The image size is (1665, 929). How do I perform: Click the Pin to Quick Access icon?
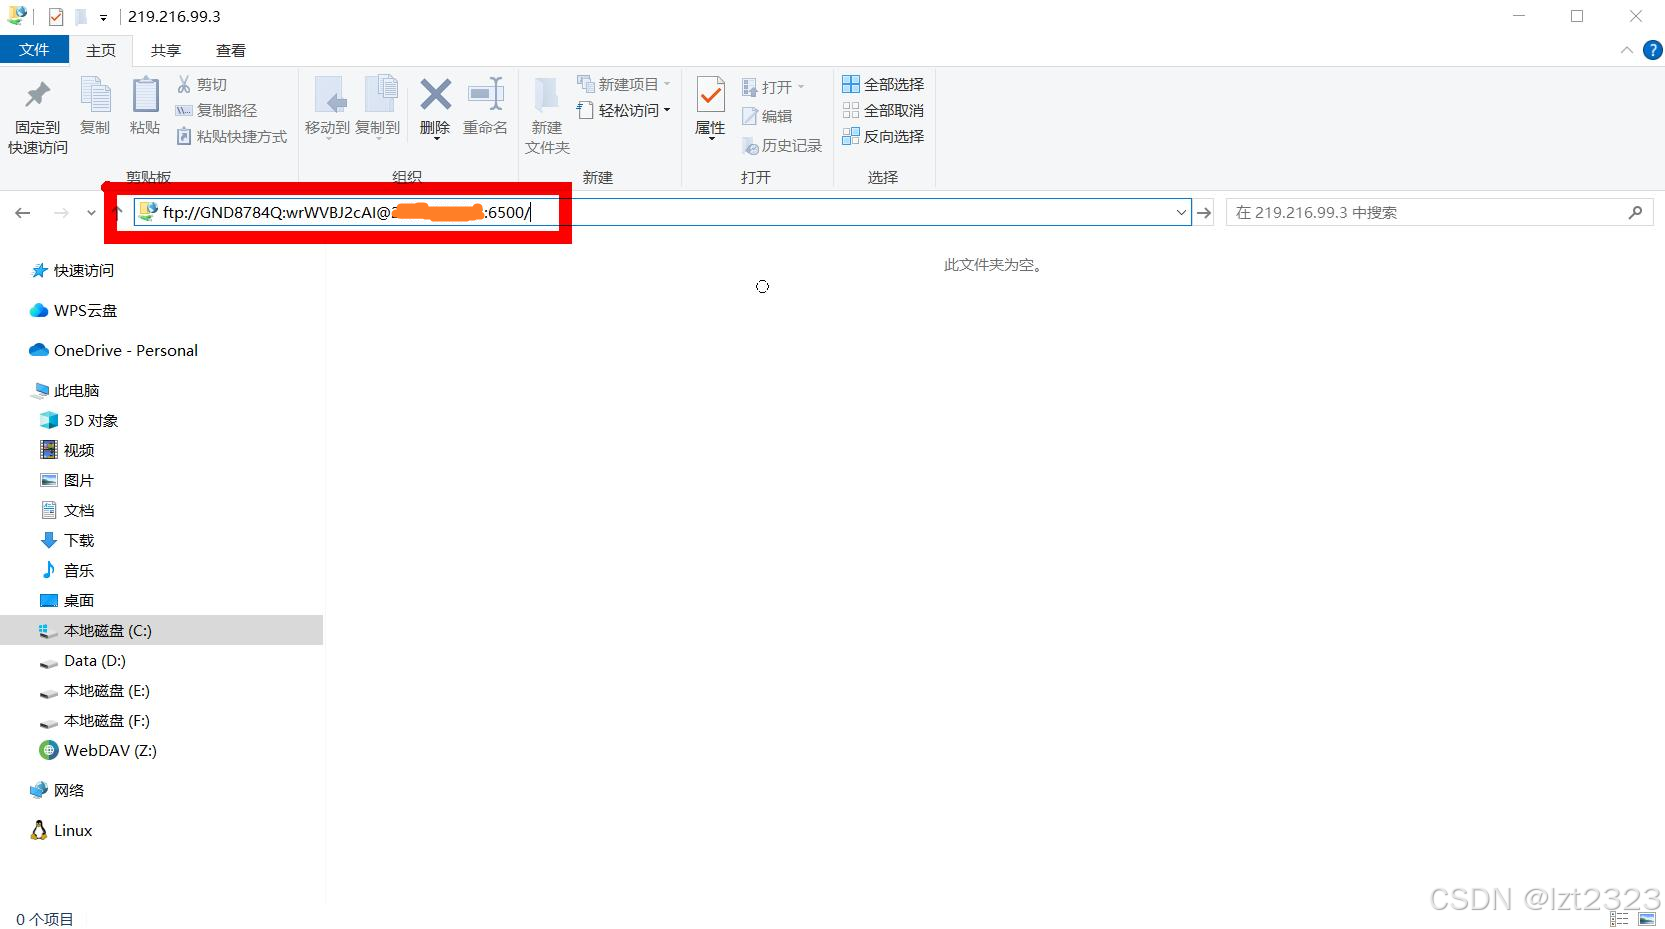pyautogui.click(x=38, y=95)
